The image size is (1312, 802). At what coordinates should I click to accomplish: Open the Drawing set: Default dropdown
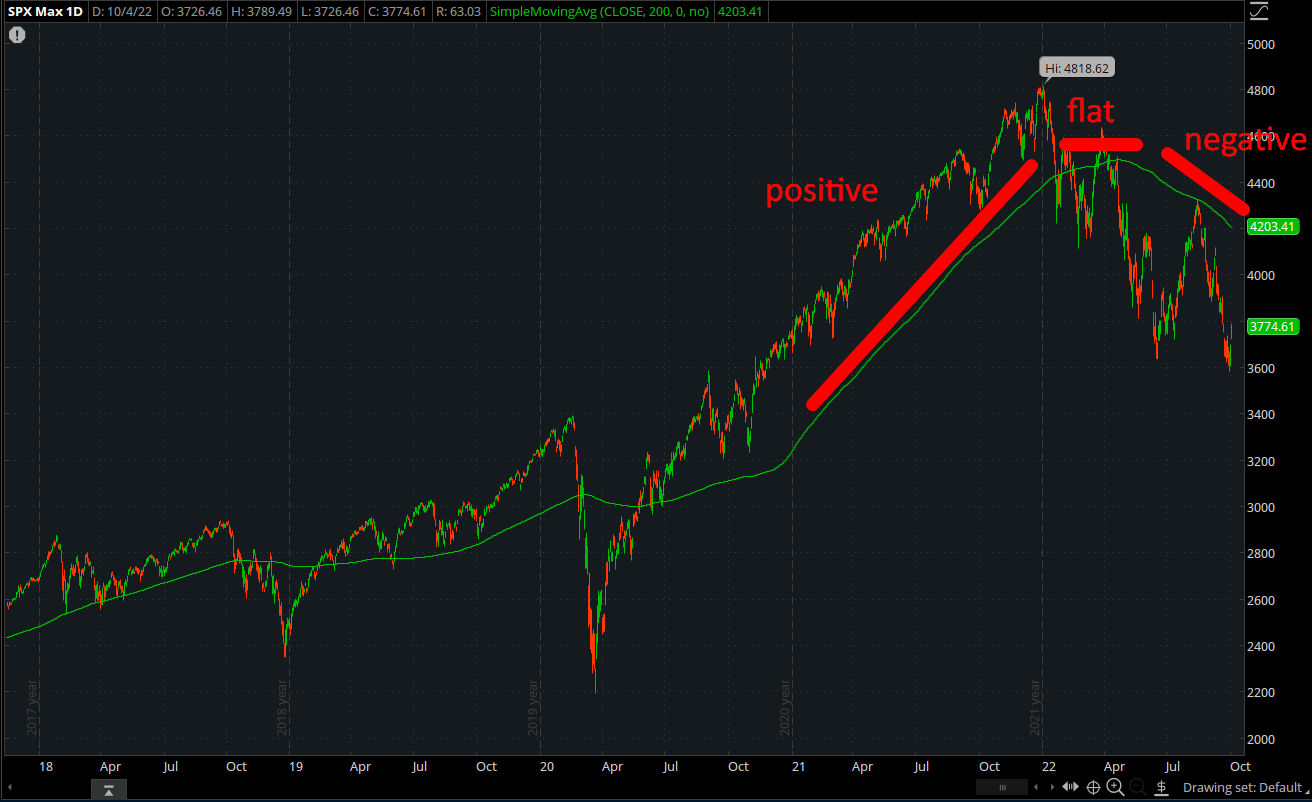pos(1245,788)
